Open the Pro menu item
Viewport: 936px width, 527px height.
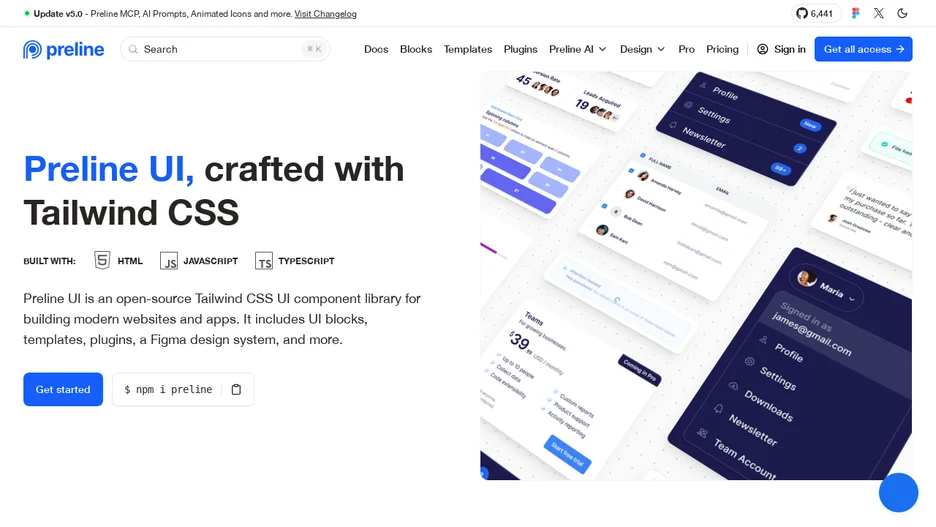[x=686, y=49]
